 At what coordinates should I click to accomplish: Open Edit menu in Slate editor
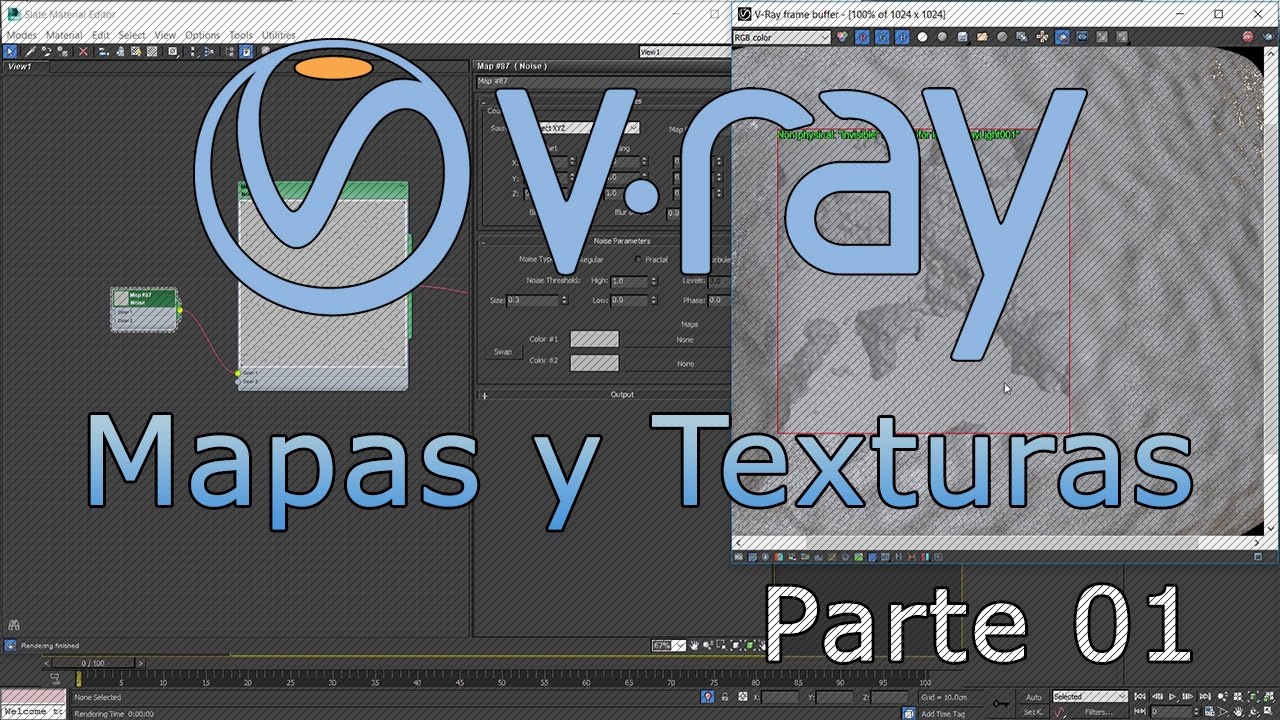point(101,35)
